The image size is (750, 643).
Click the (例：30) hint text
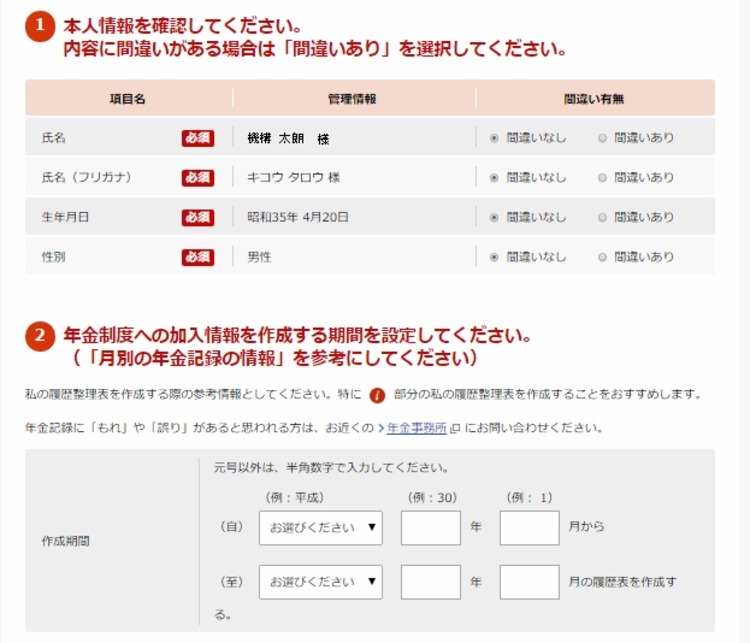[x=432, y=498]
